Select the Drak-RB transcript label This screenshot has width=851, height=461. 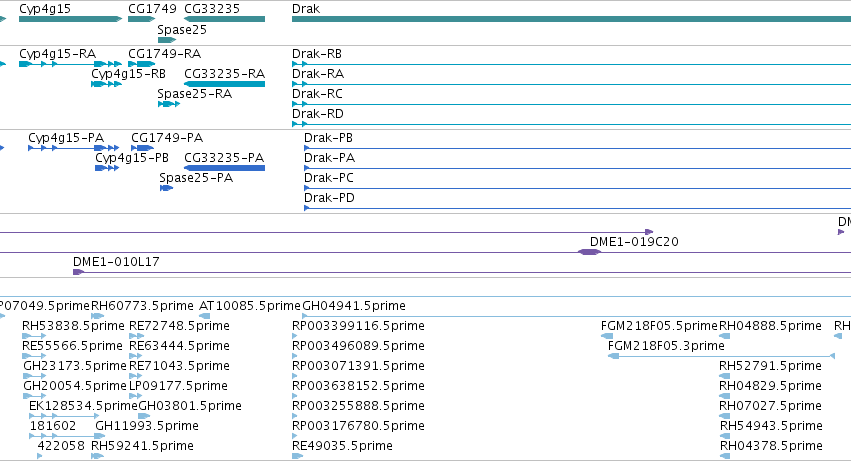pyautogui.click(x=317, y=54)
